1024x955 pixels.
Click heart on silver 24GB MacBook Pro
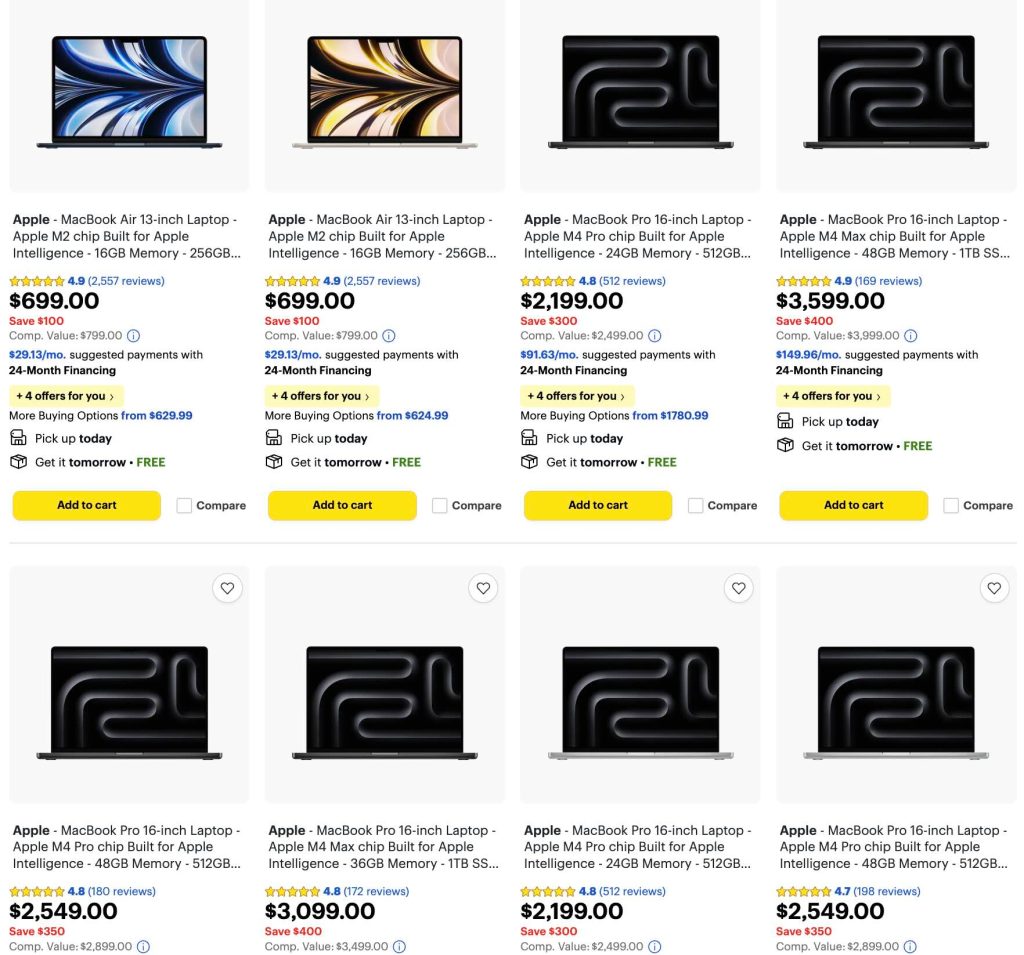click(739, 588)
